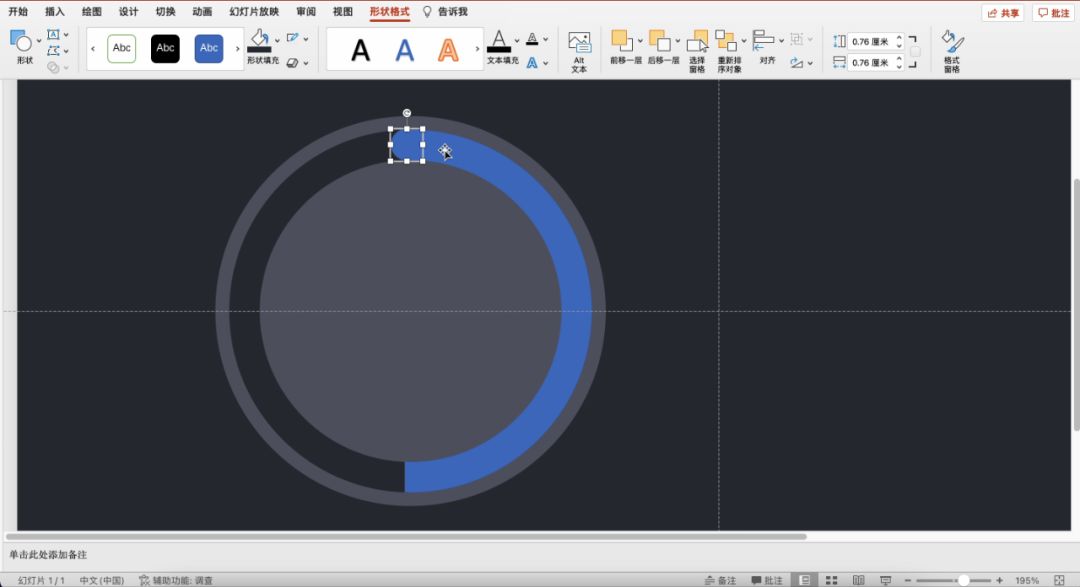The image size is (1080, 587).
Task: Apply the white outlined Abc shape style
Action: [122, 48]
